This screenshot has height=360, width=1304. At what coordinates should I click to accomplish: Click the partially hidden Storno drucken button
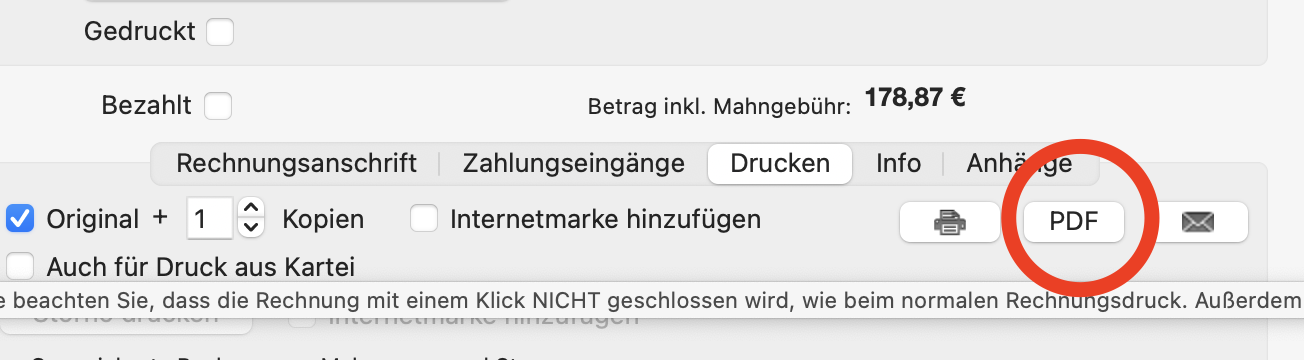[126, 316]
